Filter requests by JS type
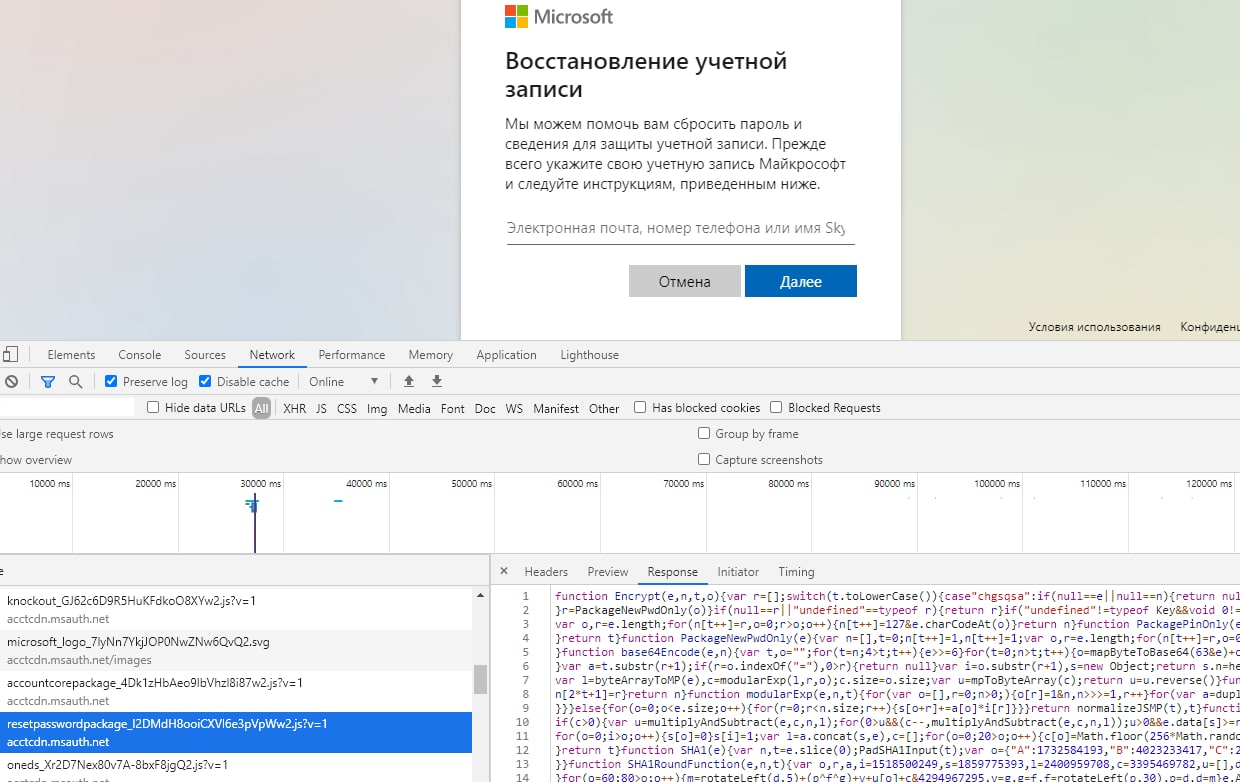The height and width of the screenshot is (782, 1240). coord(321,408)
